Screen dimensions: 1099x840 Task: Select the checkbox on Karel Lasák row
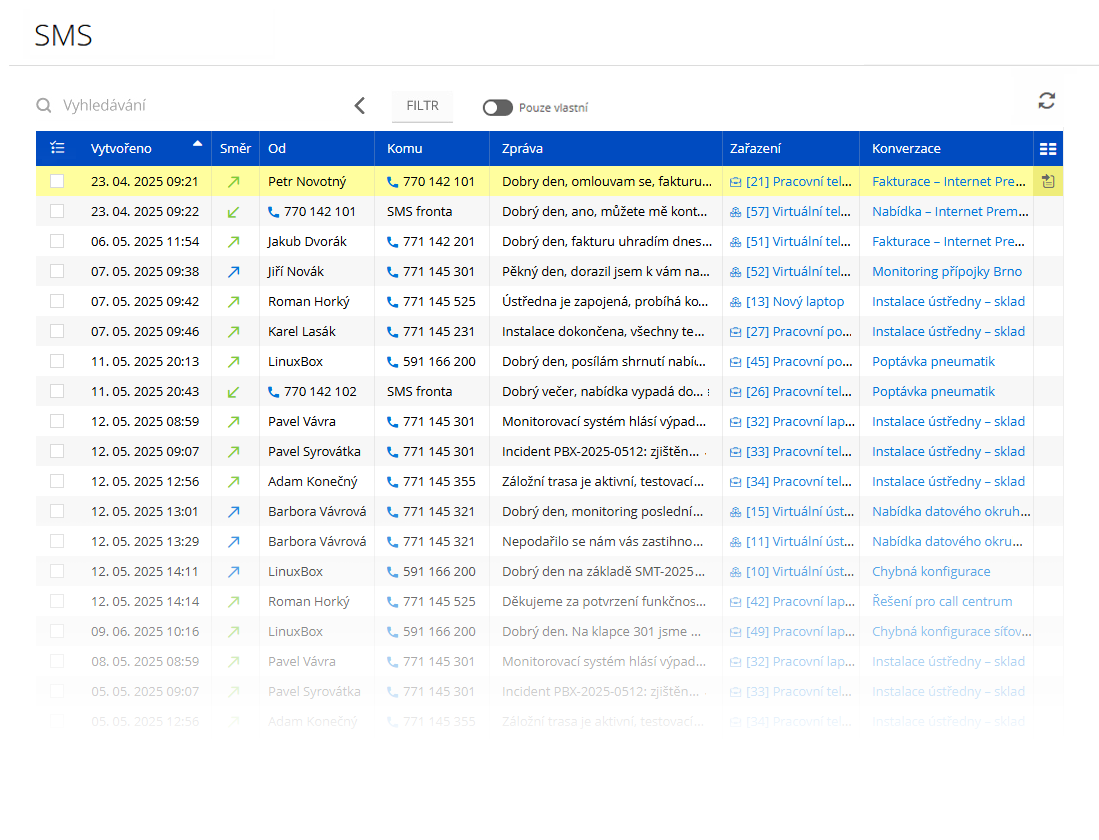point(57,331)
